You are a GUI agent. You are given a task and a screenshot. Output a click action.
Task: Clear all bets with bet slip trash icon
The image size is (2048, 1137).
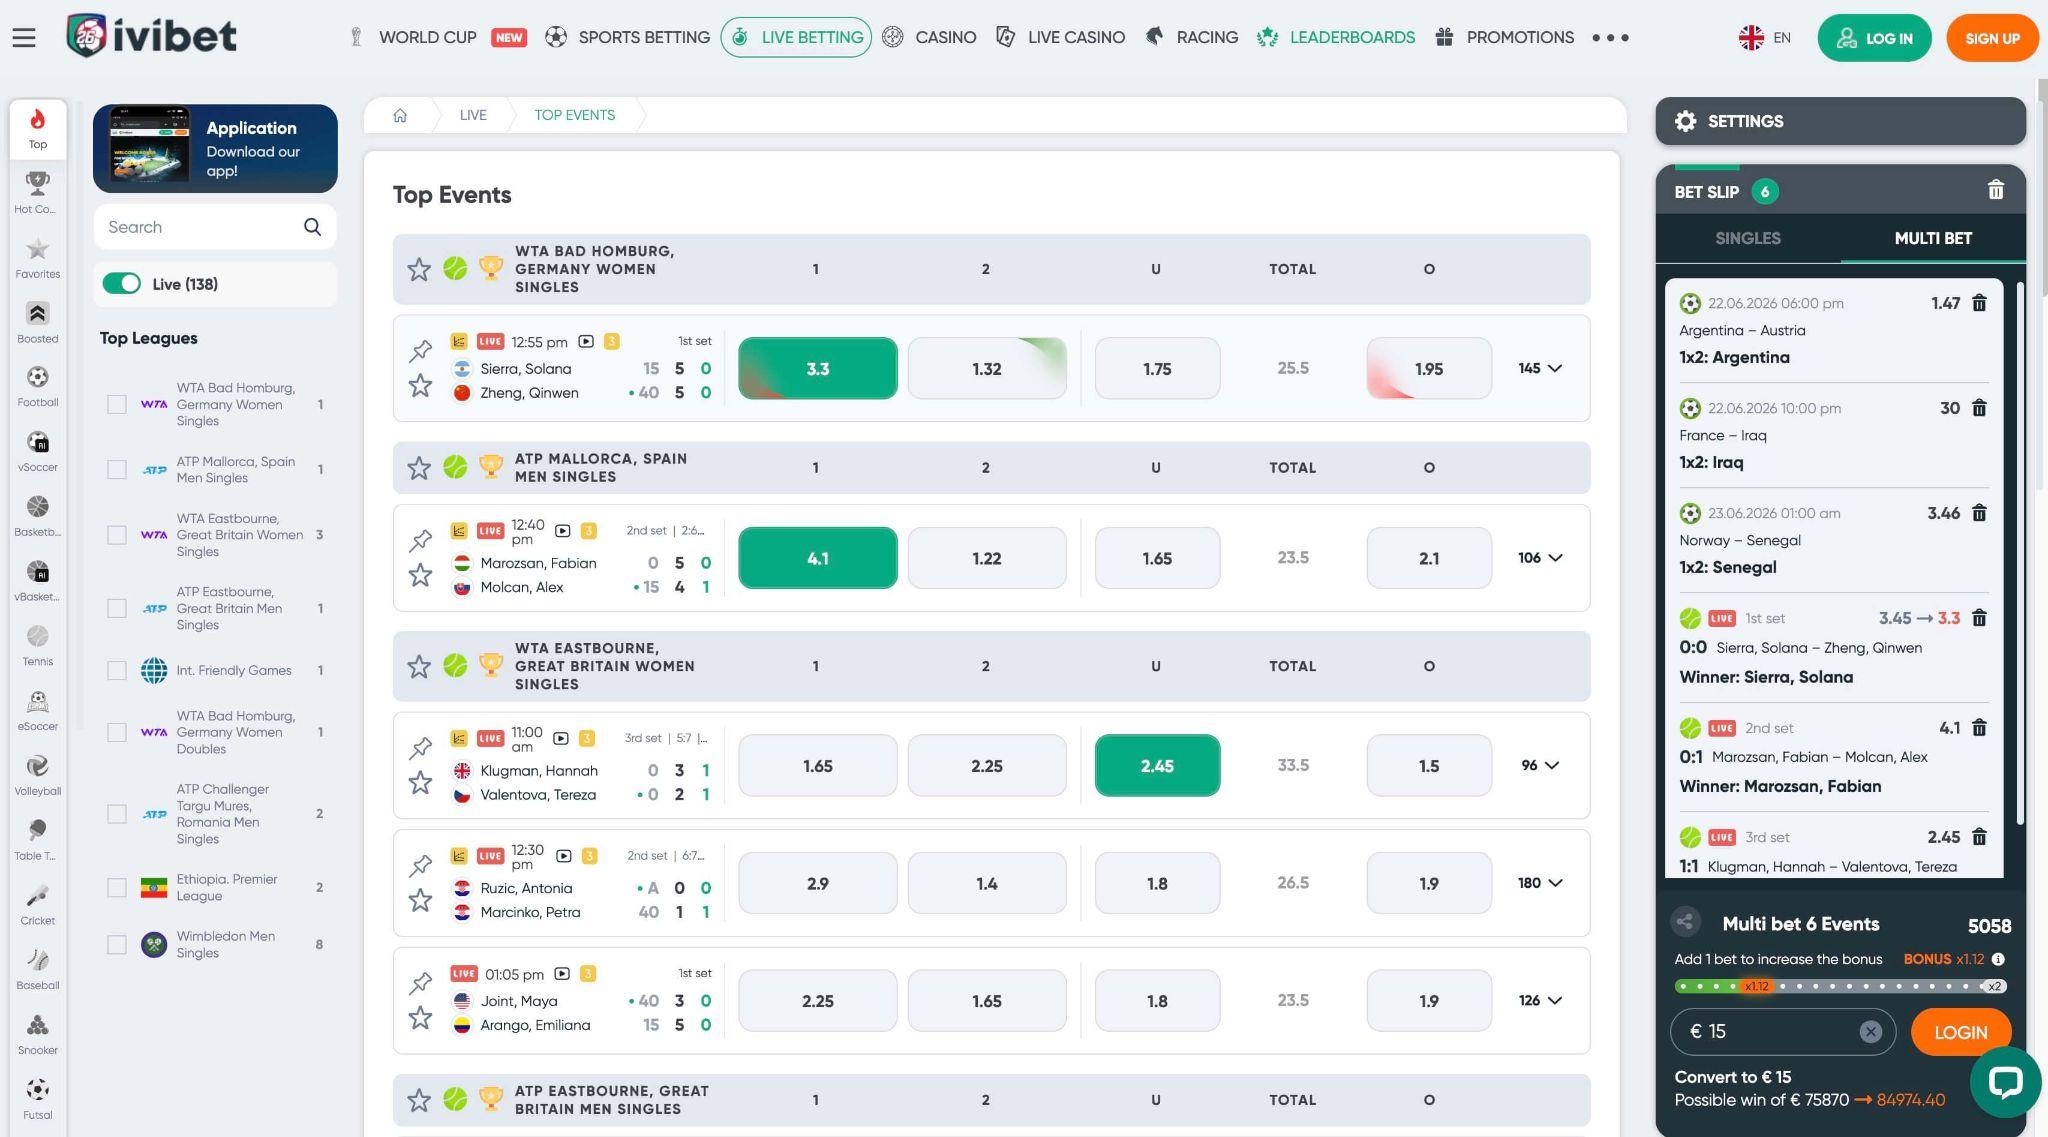[1996, 190]
